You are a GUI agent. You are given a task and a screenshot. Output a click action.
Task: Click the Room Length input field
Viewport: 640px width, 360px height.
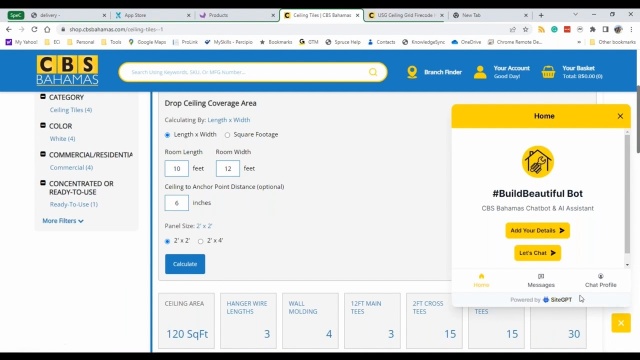[177, 169]
